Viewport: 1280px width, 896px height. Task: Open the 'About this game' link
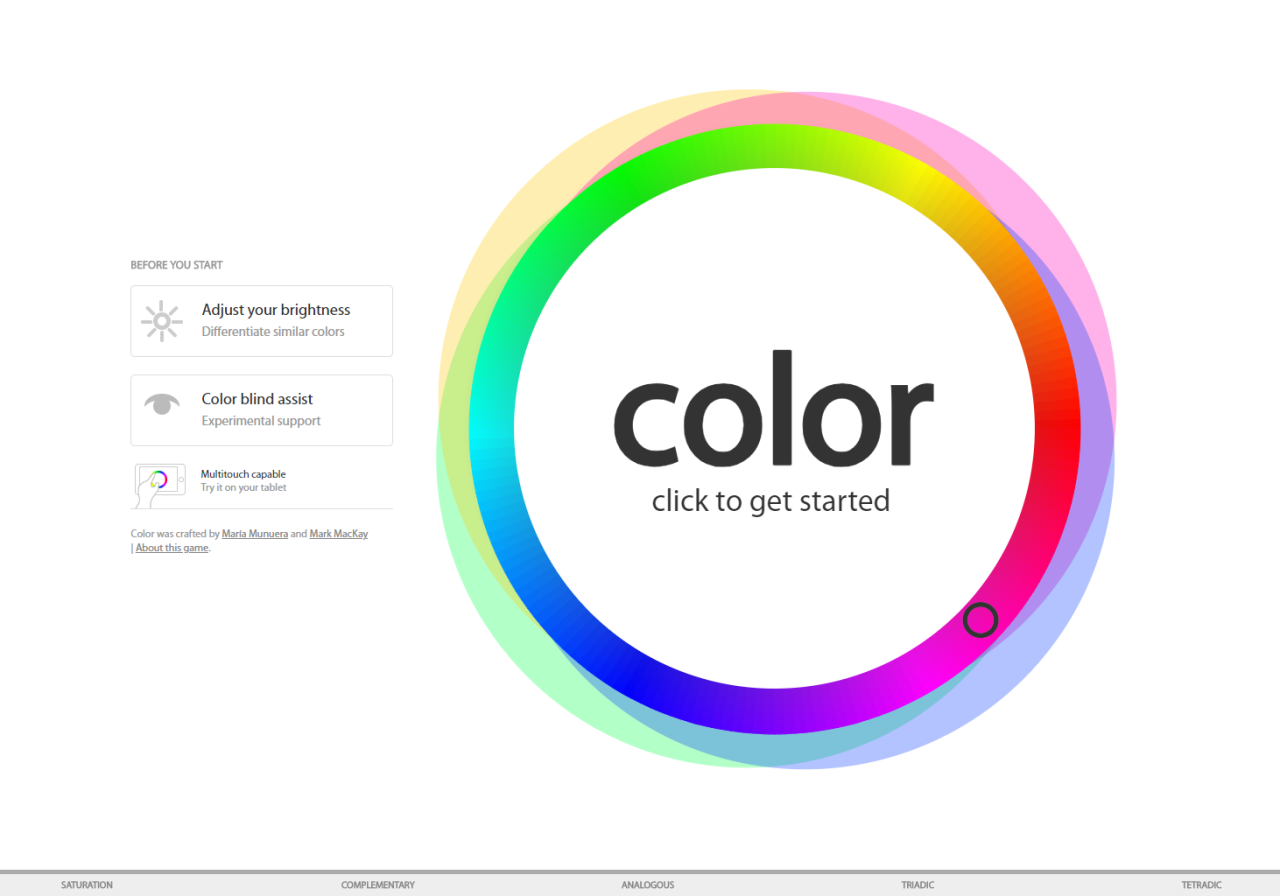172,548
